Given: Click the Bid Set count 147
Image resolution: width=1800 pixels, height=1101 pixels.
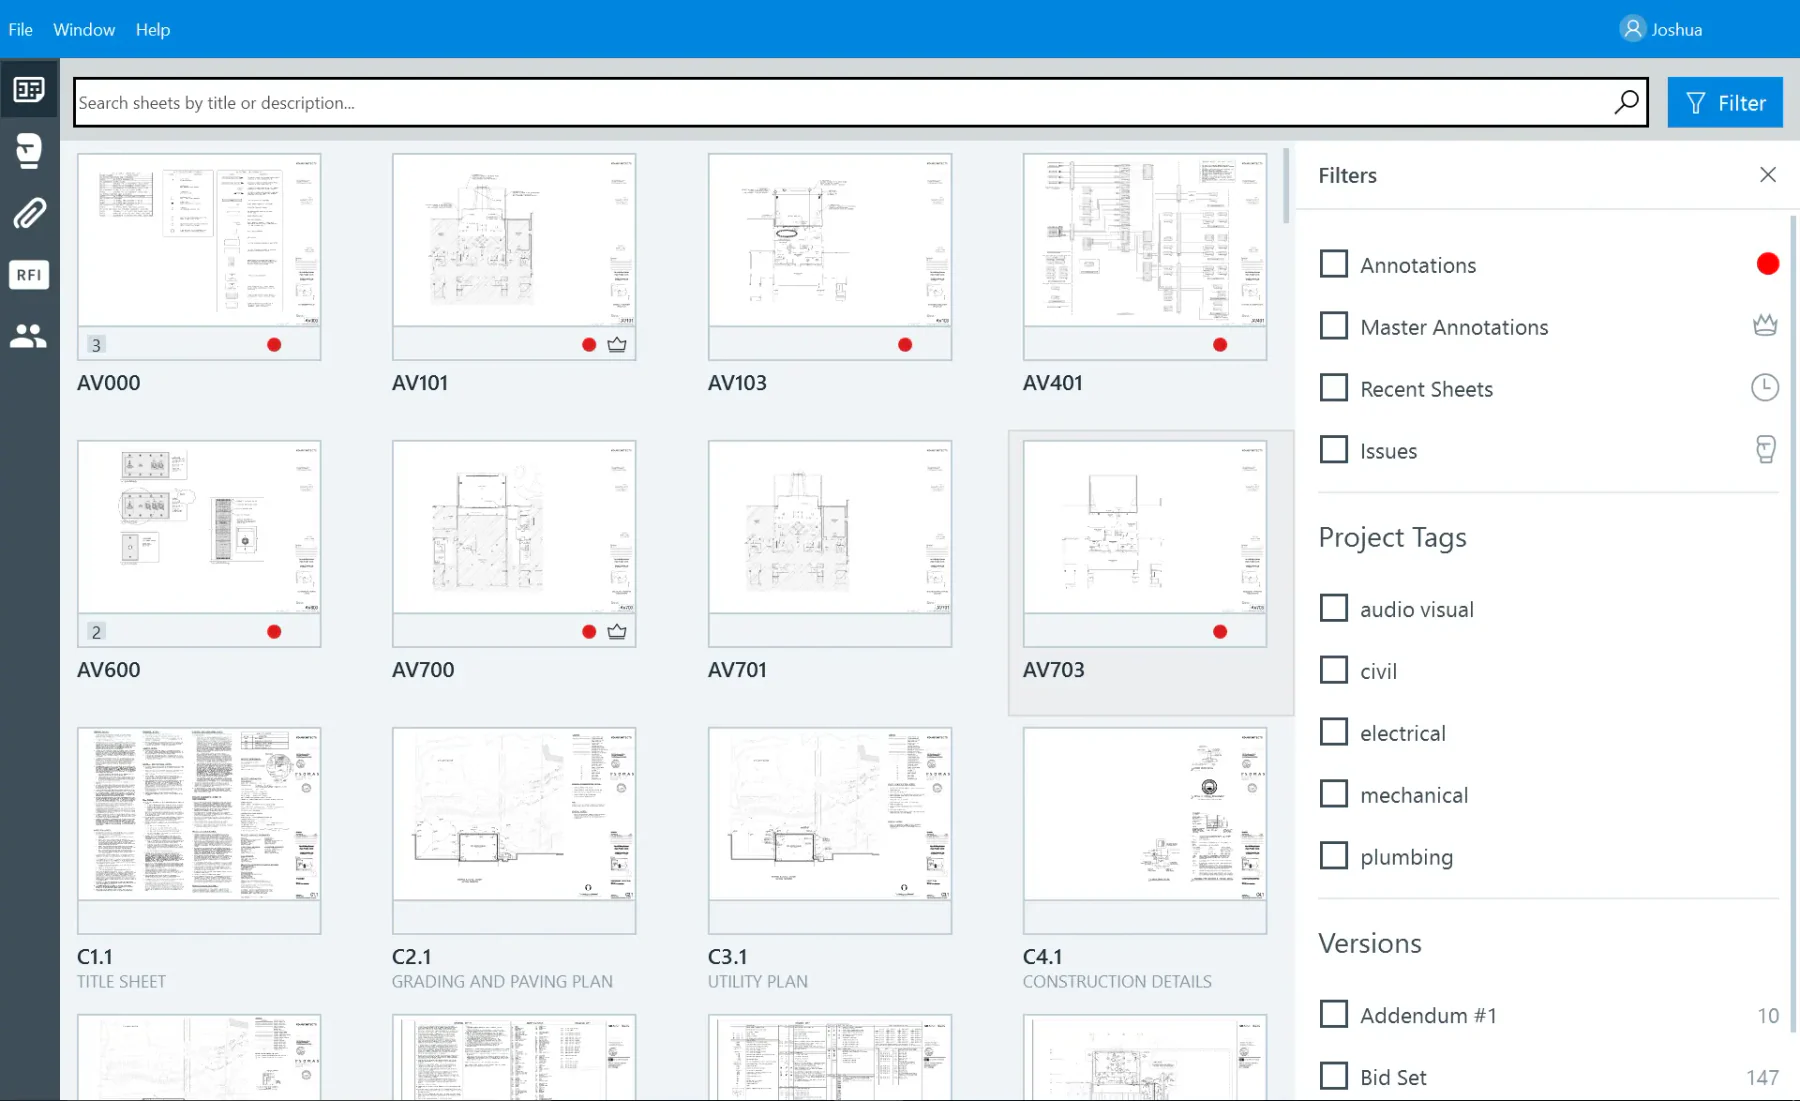Looking at the screenshot, I should (x=1762, y=1077).
